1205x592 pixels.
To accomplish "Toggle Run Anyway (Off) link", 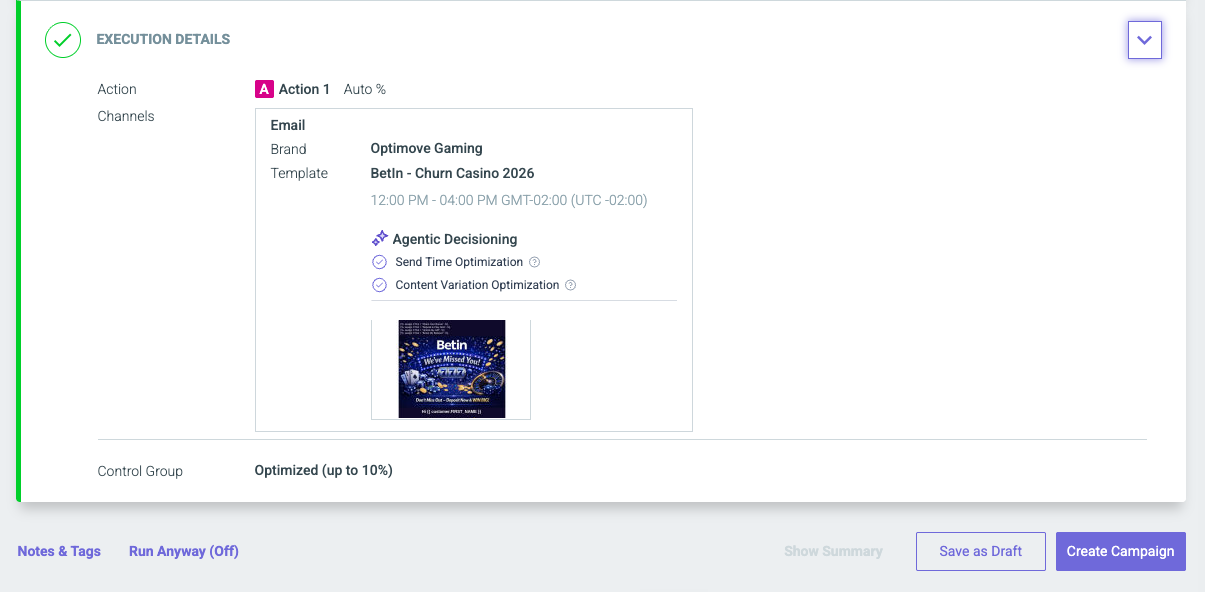I will (x=184, y=551).
